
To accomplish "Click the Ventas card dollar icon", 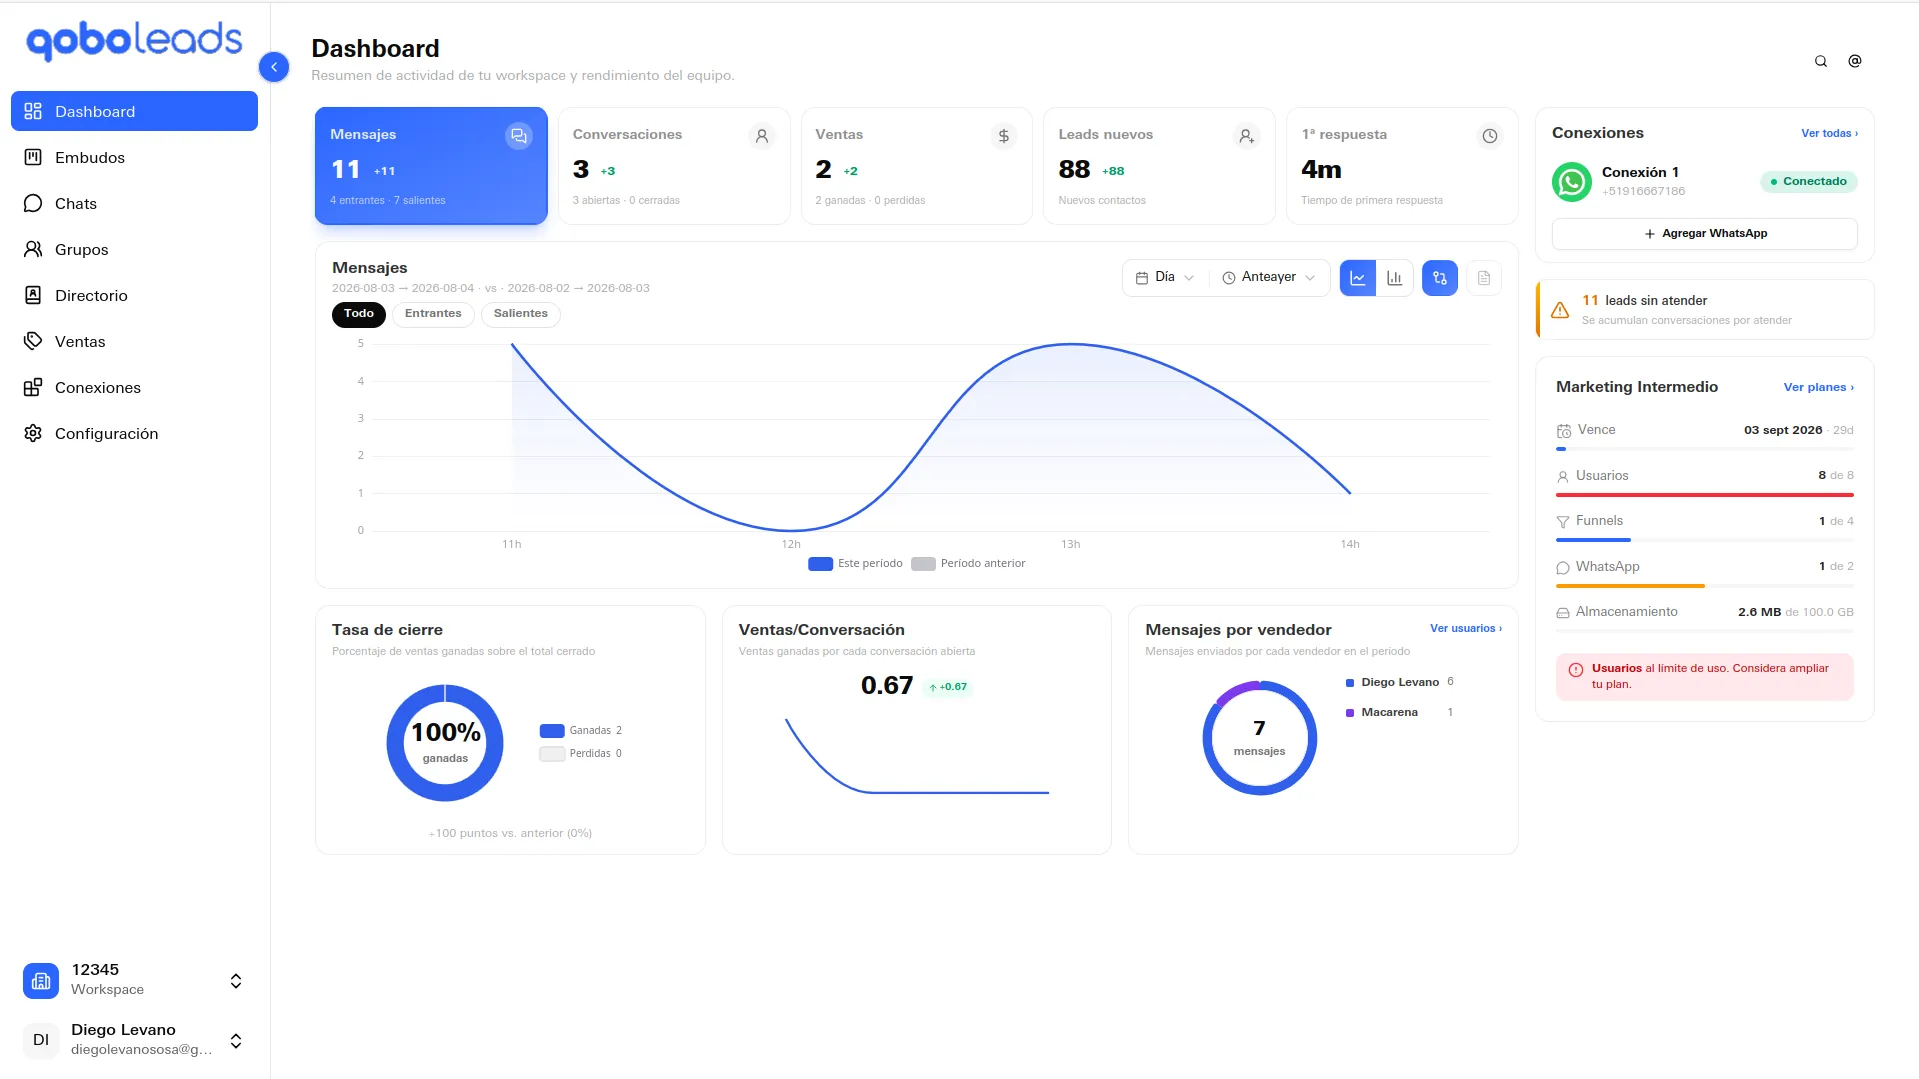I will (x=1004, y=136).
